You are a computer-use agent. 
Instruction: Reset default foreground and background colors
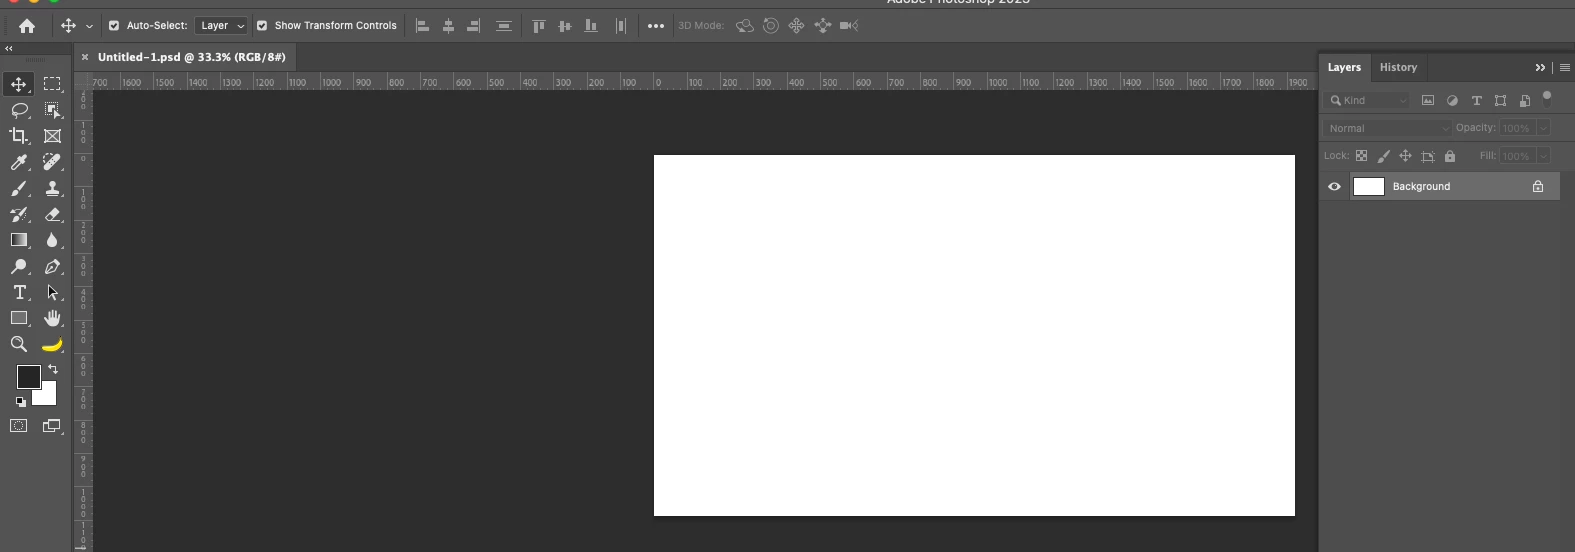coord(21,402)
